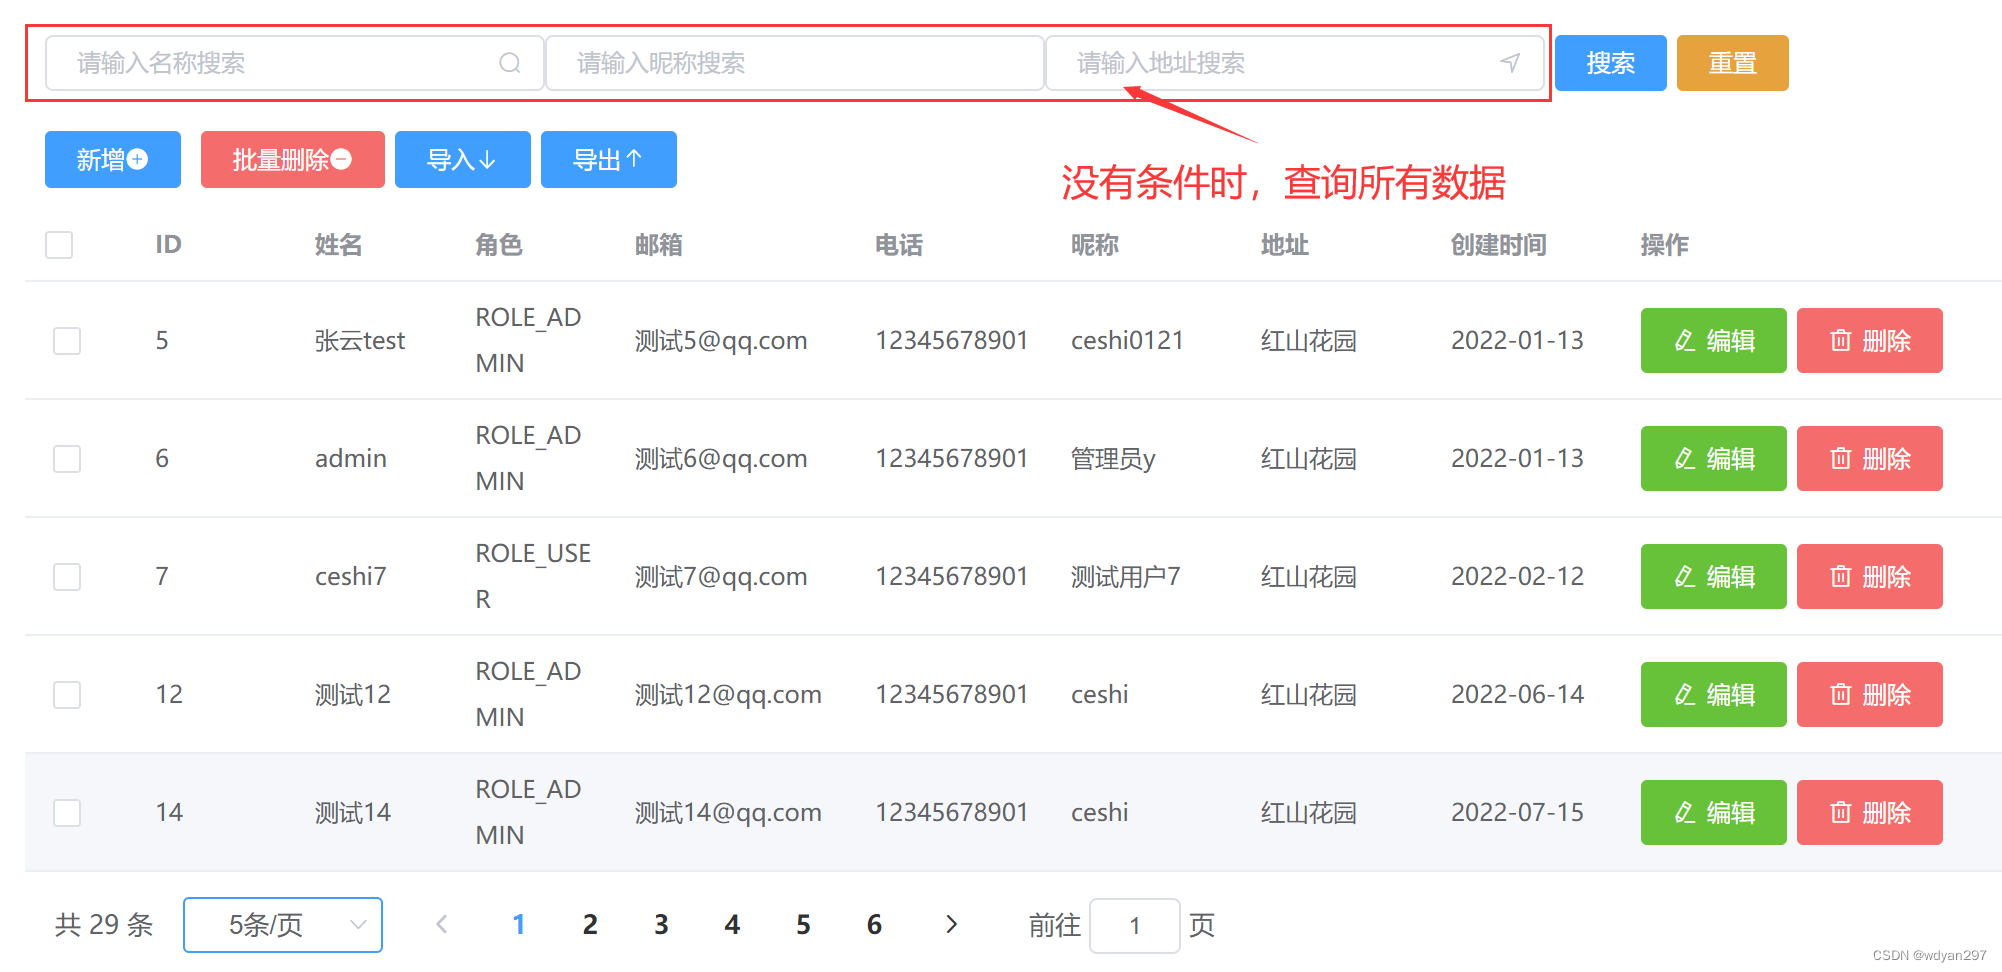Focus the 请输入昵称搜索 input field
The image size is (2002, 972).
[795, 63]
